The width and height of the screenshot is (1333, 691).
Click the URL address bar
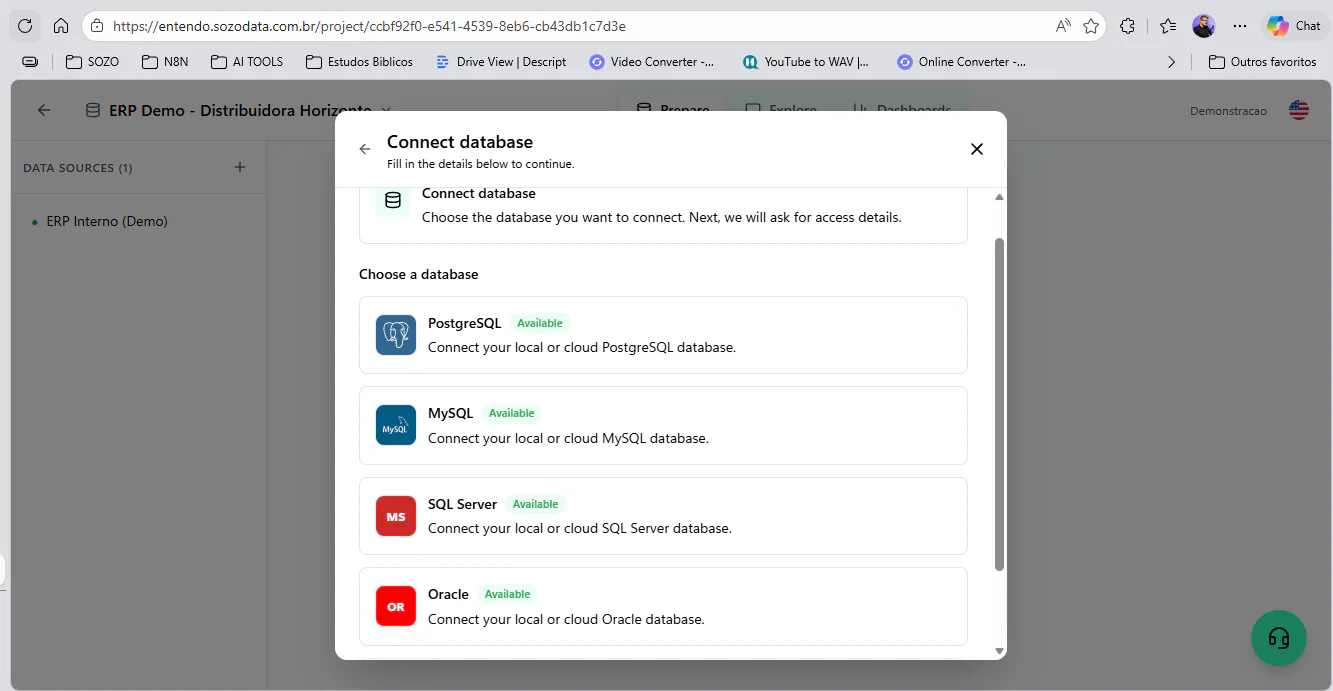coord(580,26)
